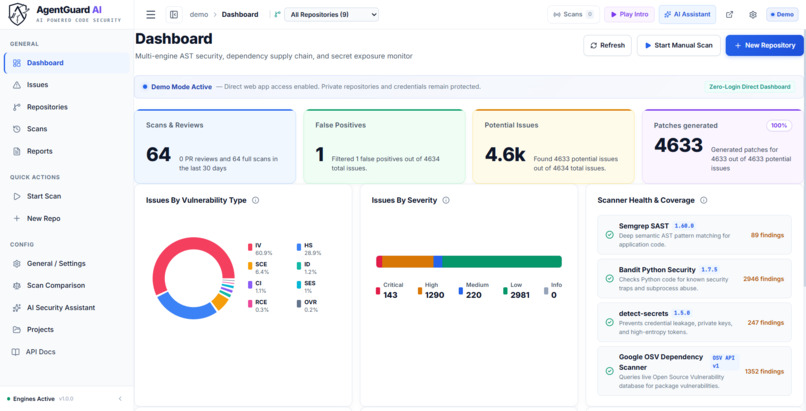Screen dimensions: 806x411
Task: Click the New Repository button
Action: point(764,45)
